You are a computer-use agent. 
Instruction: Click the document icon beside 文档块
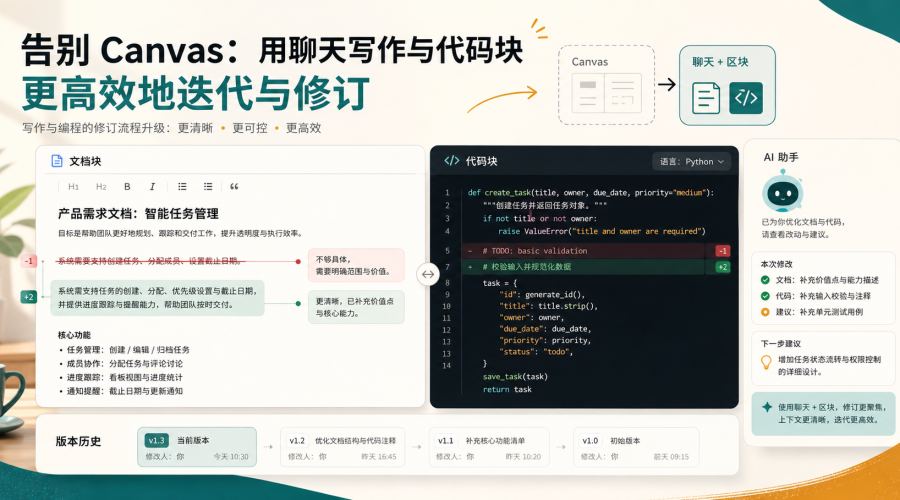57,161
